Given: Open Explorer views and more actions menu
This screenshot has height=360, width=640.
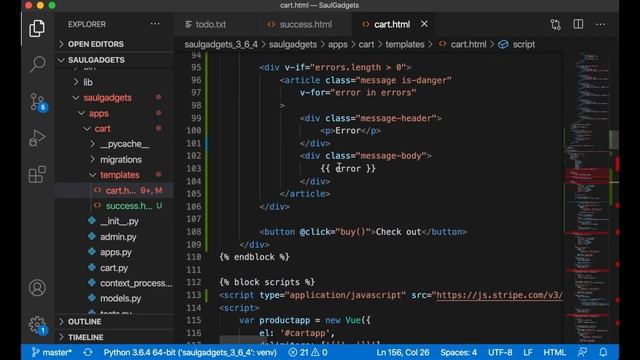Looking at the screenshot, I should coord(155,24).
